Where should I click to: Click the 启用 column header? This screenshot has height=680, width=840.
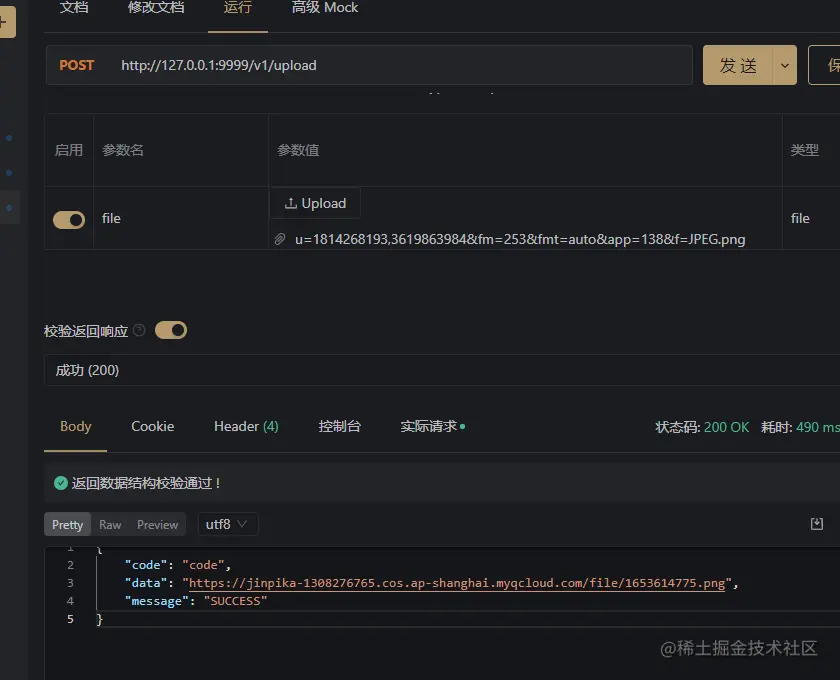coord(69,150)
